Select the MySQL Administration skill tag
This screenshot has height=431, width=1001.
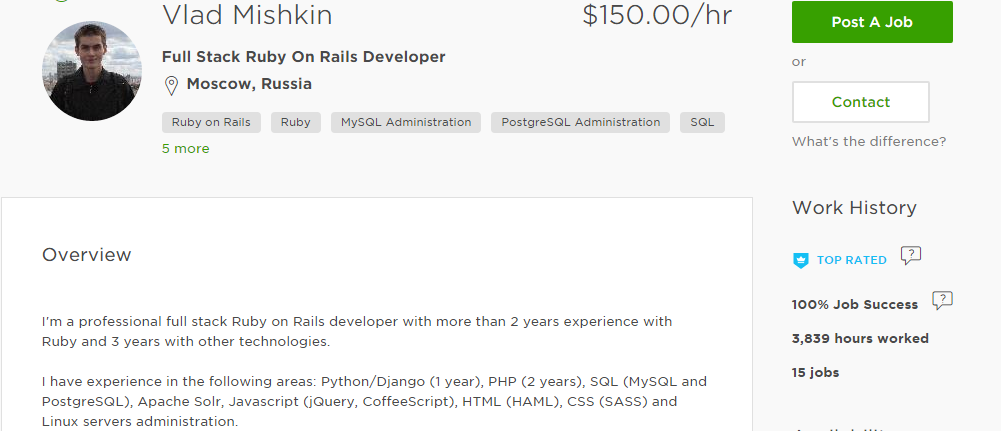click(x=406, y=123)
